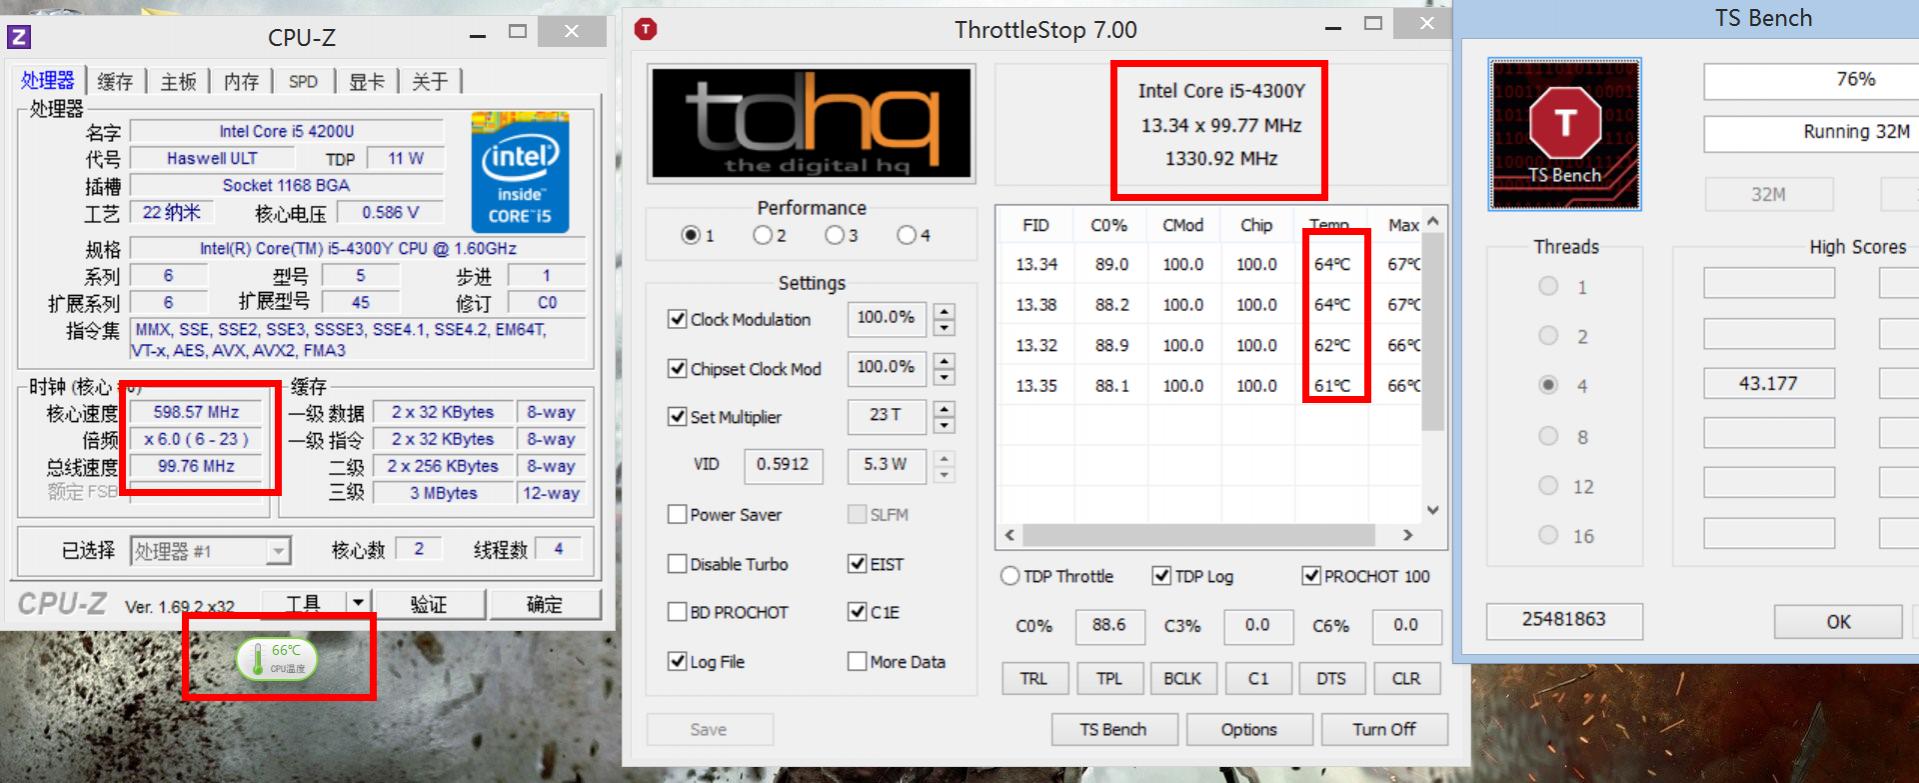Click the BCLK button

[x=1182, y=678]
